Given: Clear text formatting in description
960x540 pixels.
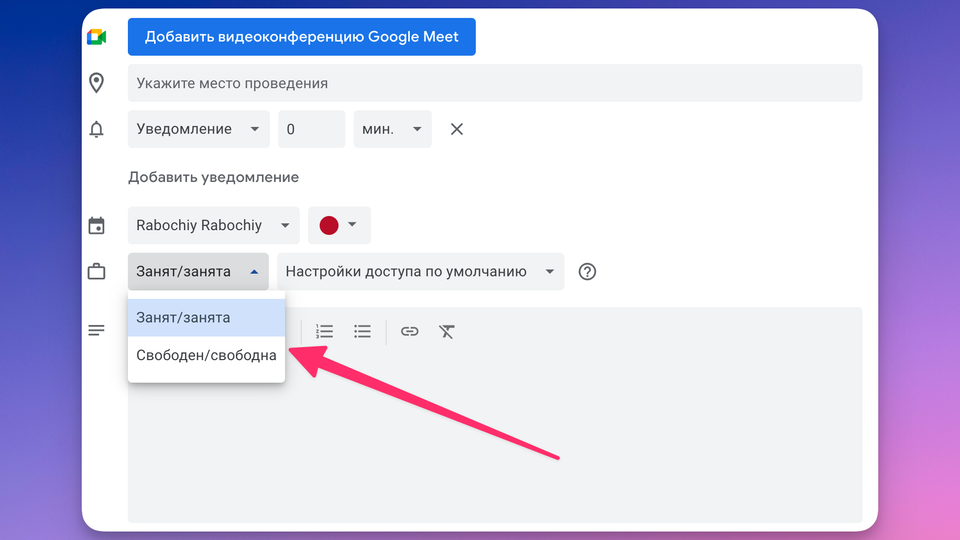Looking at the screenshot, I should [446, 331].
